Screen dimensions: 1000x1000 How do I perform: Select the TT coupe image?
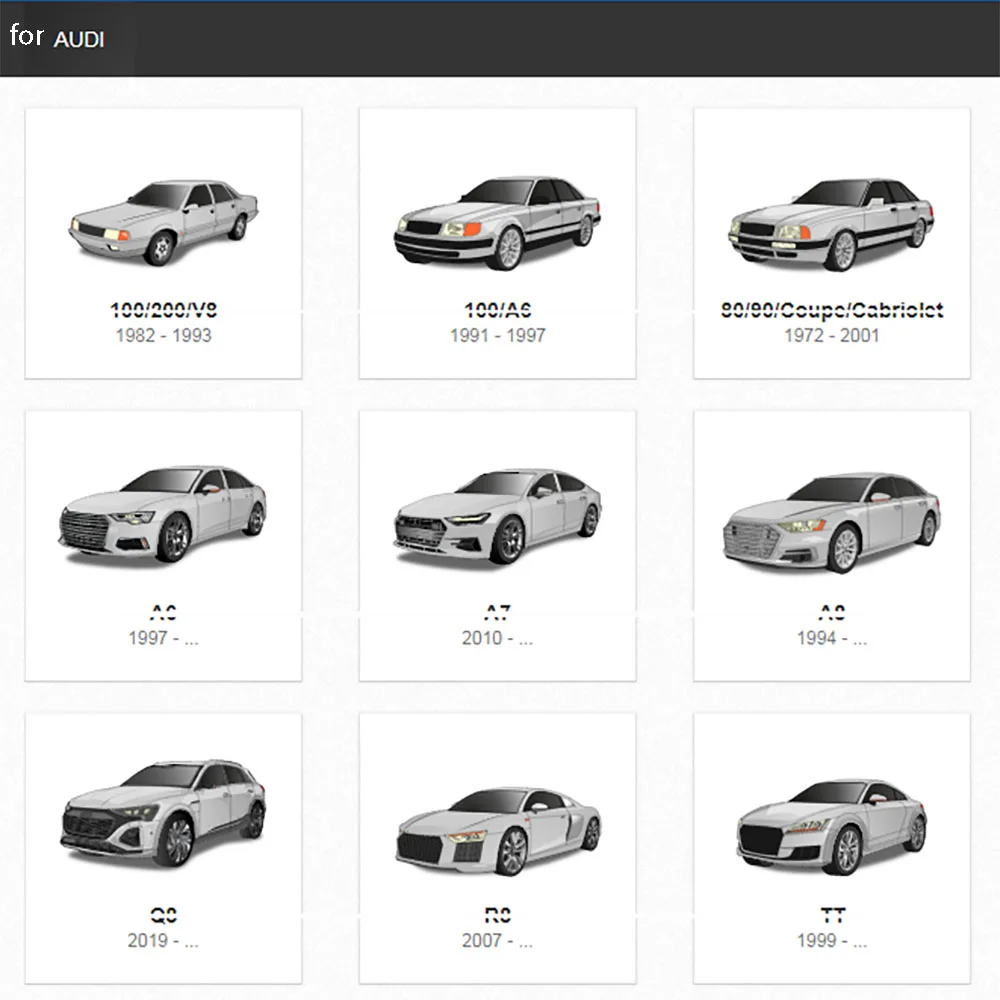pyautogui.click(x=832, y=826)
